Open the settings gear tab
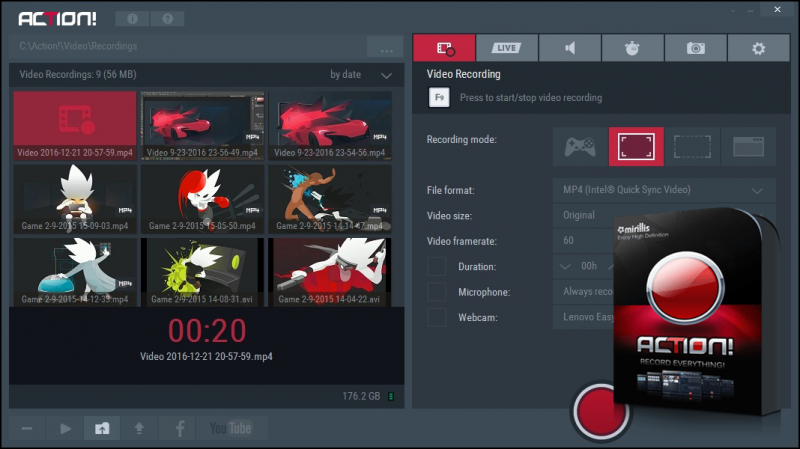The image size is (800, 449). click(758, 47)
